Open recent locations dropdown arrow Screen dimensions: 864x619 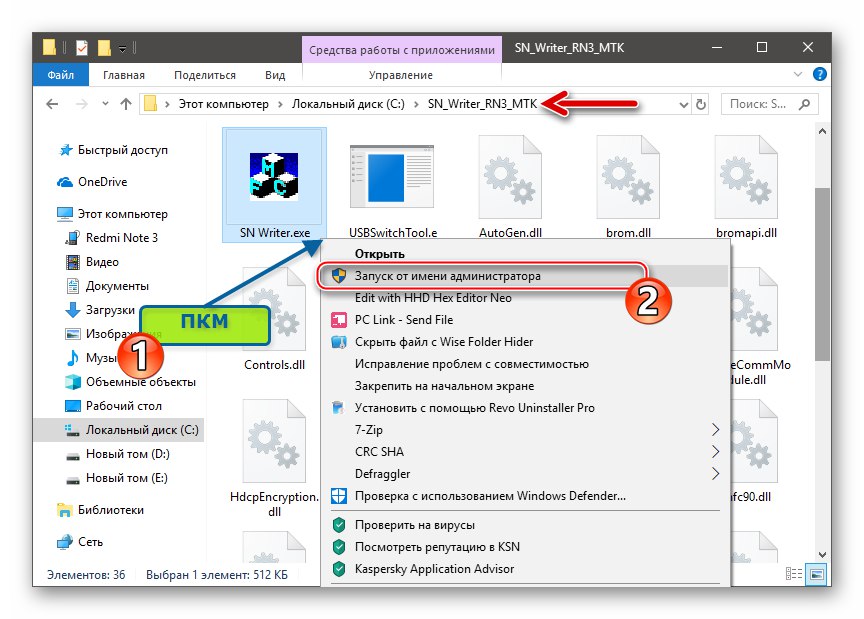[x=105, y=104]
